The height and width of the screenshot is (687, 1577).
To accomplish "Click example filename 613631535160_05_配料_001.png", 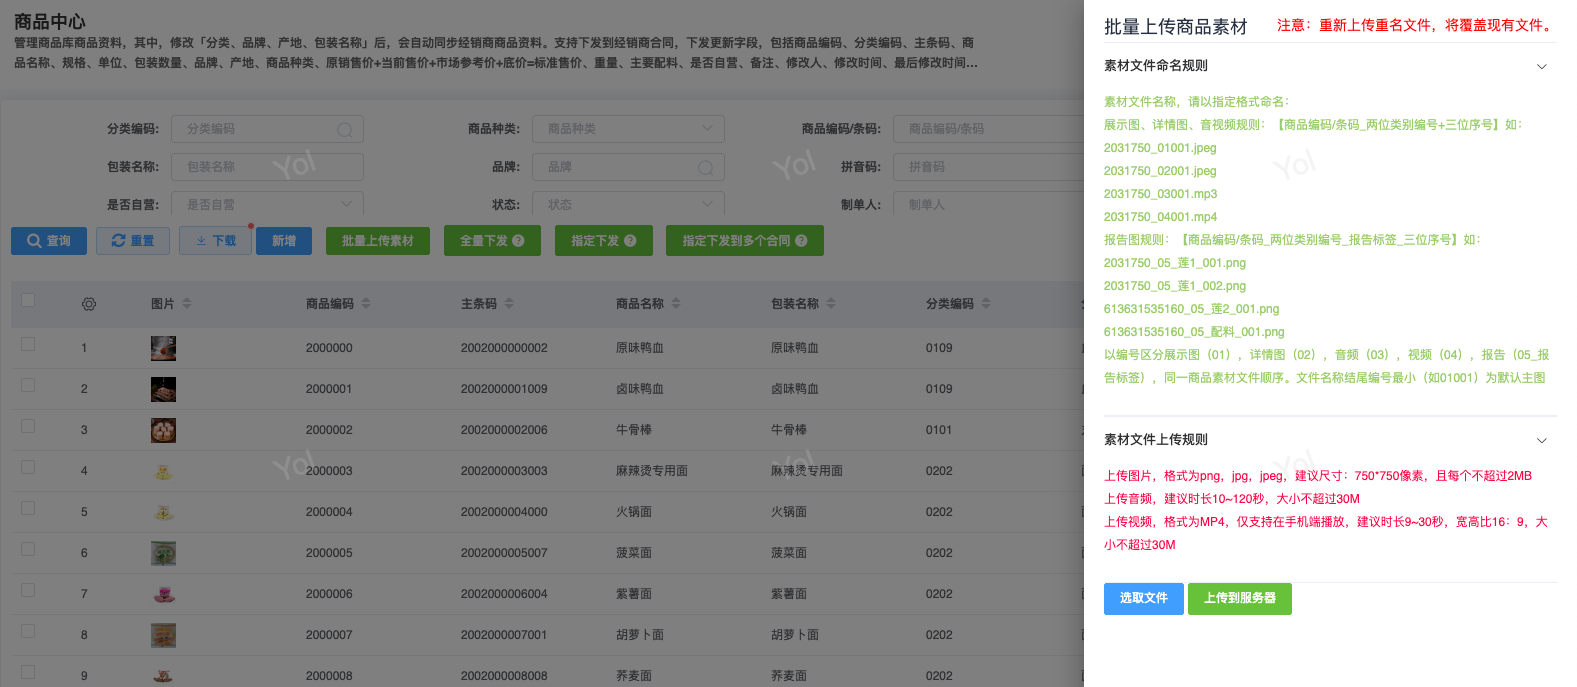I will coord(1194,332).
